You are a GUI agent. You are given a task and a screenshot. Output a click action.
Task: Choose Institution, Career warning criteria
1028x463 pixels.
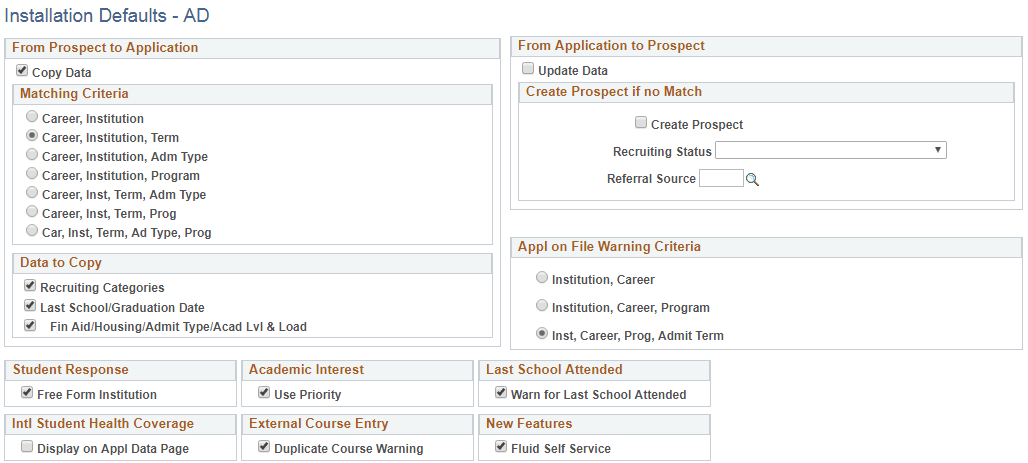[x=542, y=279]
